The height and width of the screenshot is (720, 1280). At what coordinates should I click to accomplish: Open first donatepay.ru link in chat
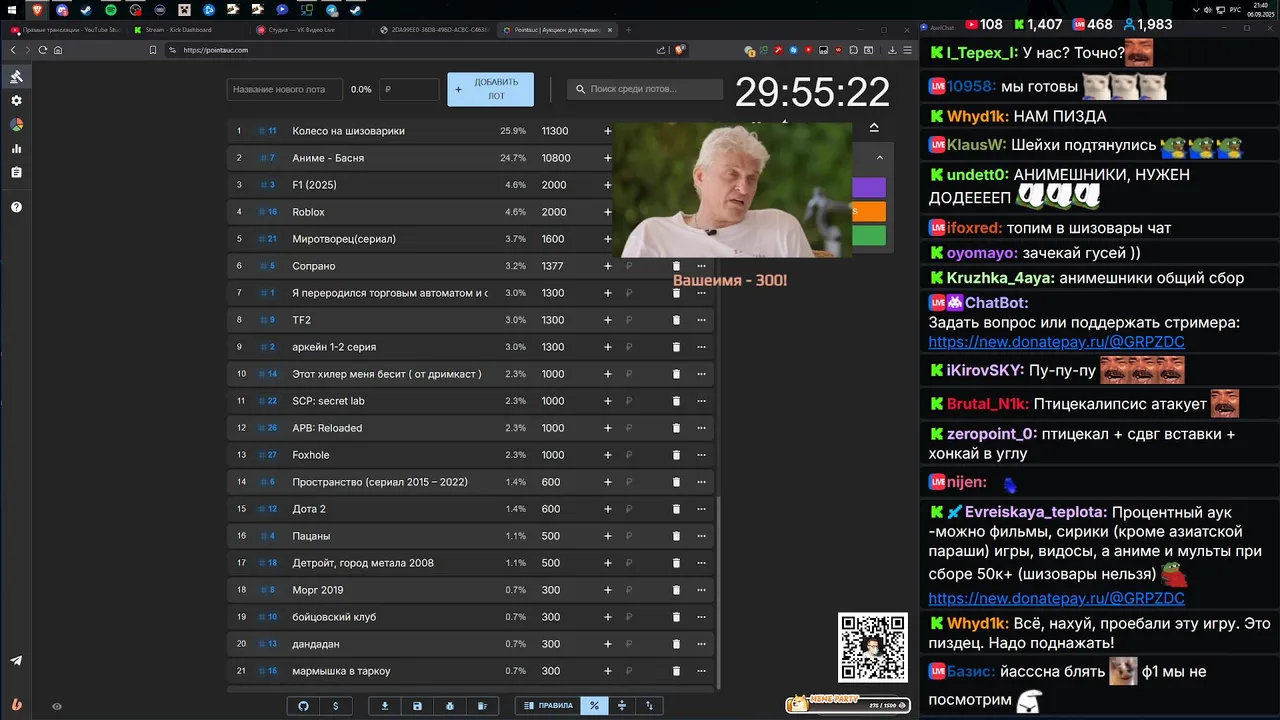[1056, 342]
